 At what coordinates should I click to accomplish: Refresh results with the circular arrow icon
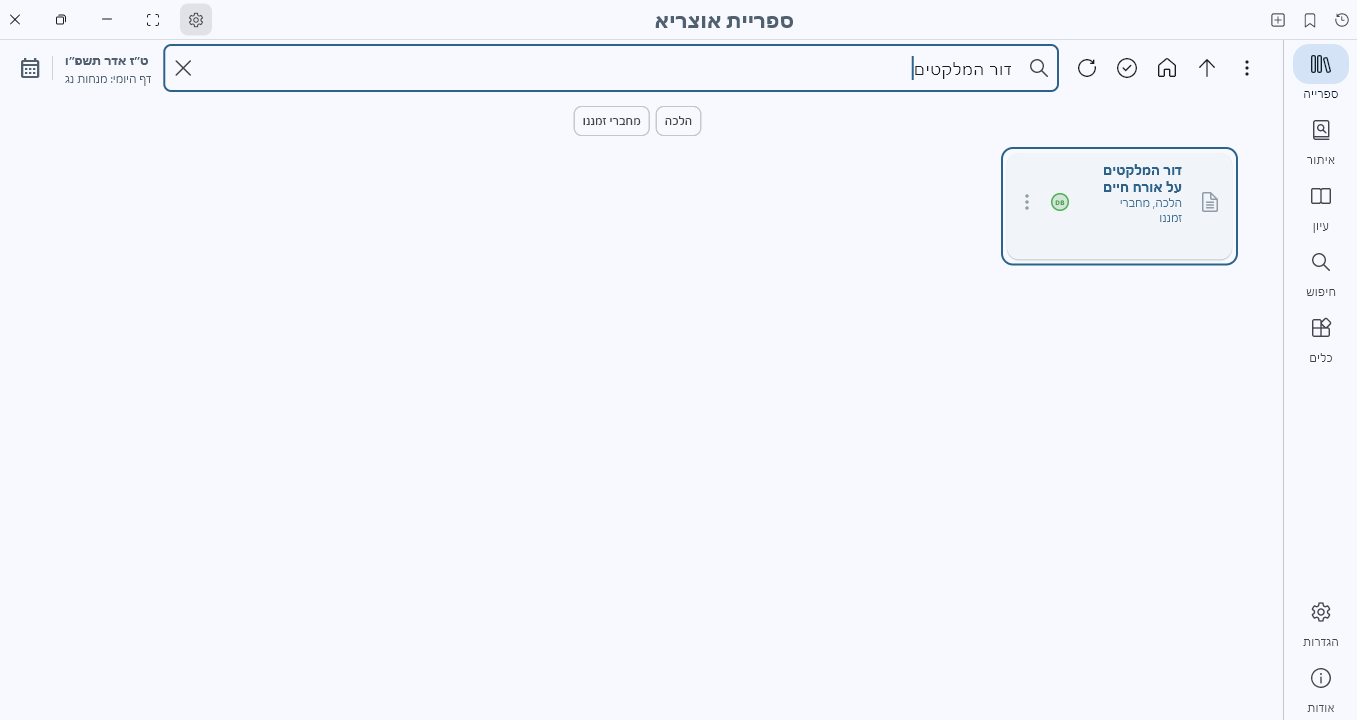[x=1086, y=67]
